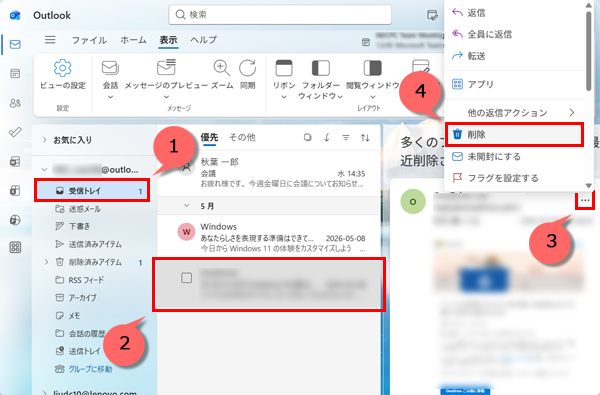The width and height of the screenshot is (600, 395).
Task: Click the ズーム magnifier button
Action: coord(222,75)
